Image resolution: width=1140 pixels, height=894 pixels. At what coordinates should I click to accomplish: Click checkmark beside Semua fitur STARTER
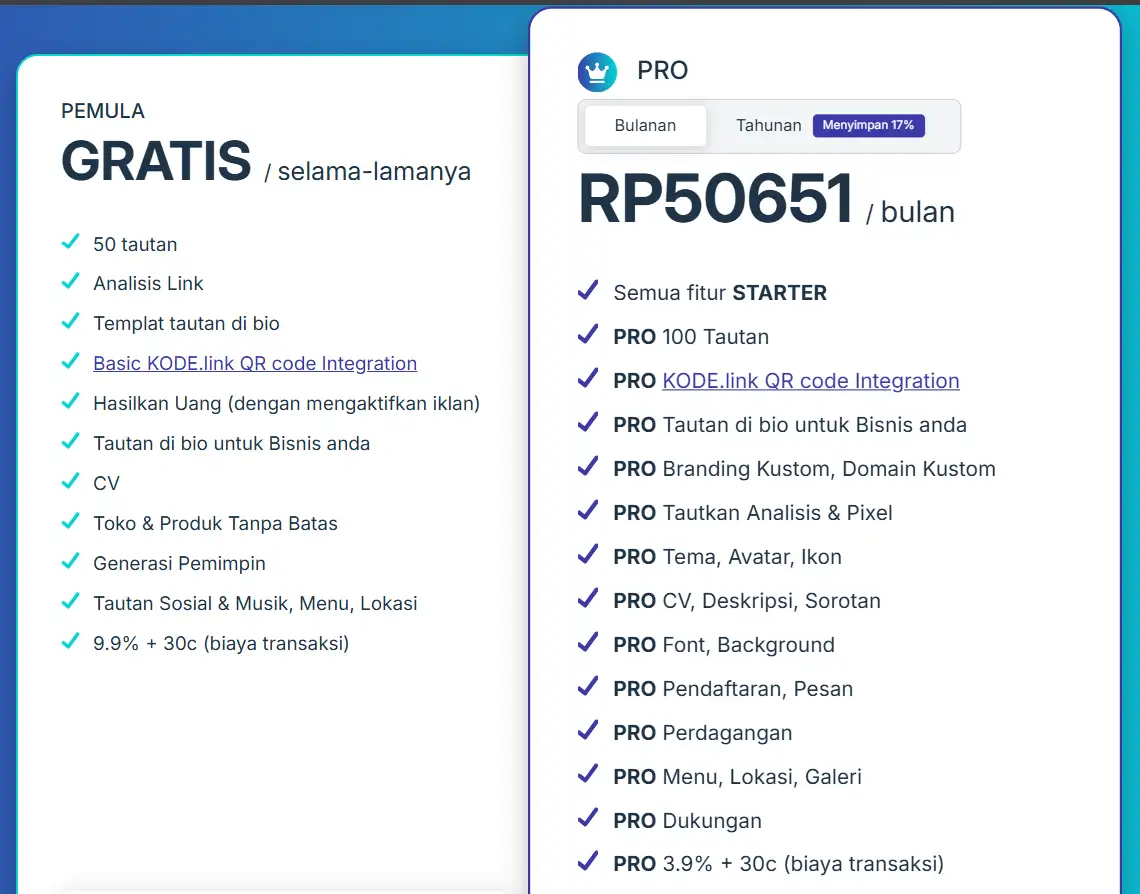(588, 292)
